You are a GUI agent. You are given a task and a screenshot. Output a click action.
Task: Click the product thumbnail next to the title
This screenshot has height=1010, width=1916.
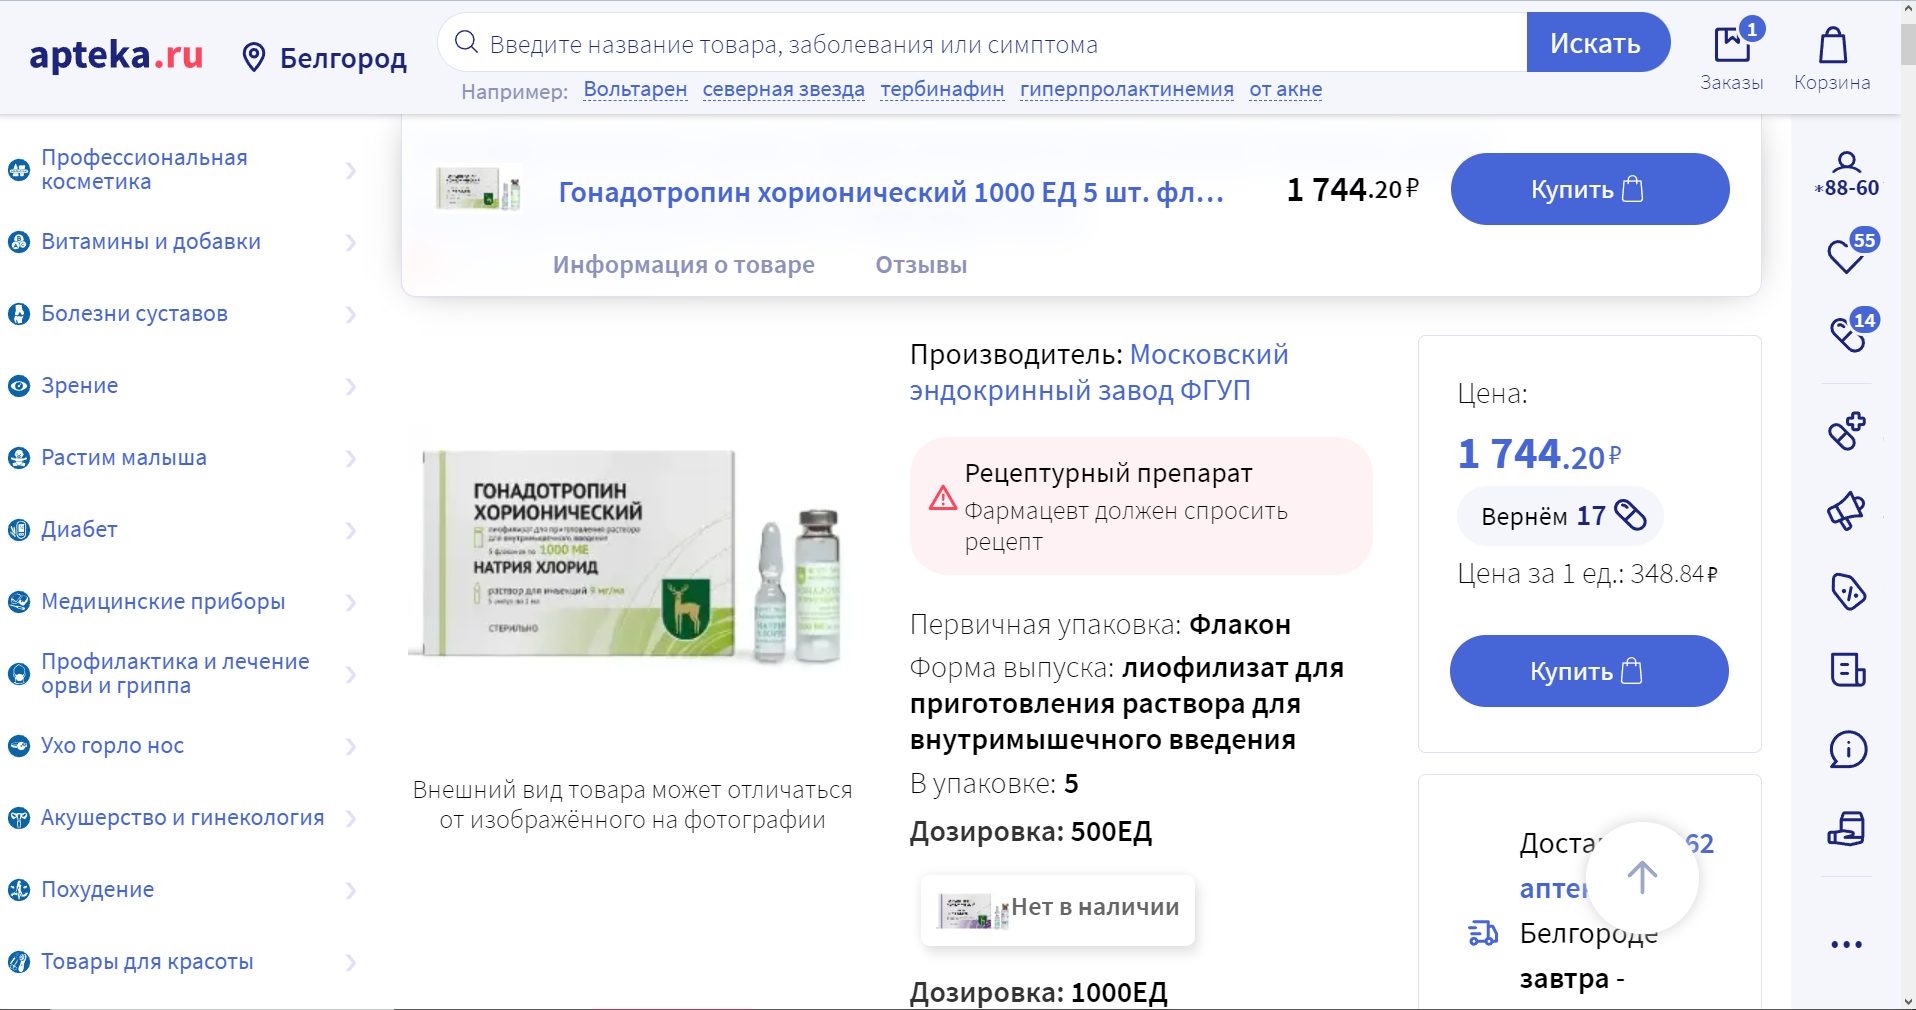pos(479,189)
